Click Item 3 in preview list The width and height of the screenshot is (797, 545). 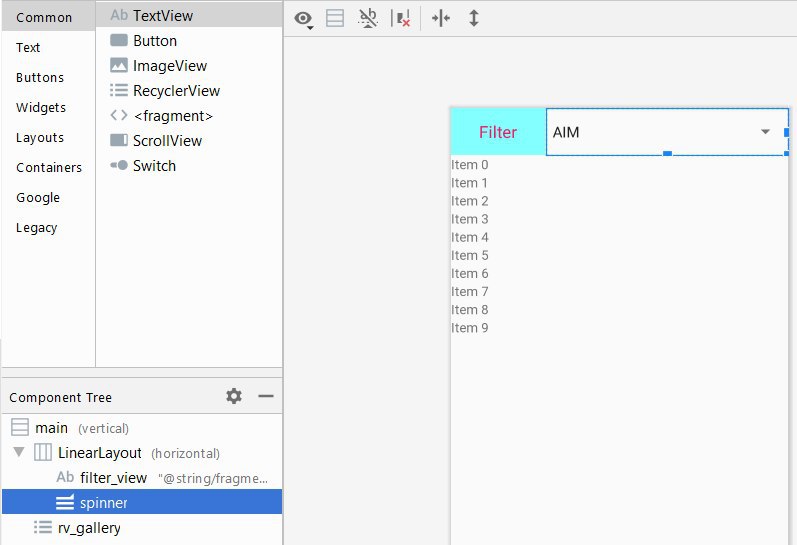470,219
